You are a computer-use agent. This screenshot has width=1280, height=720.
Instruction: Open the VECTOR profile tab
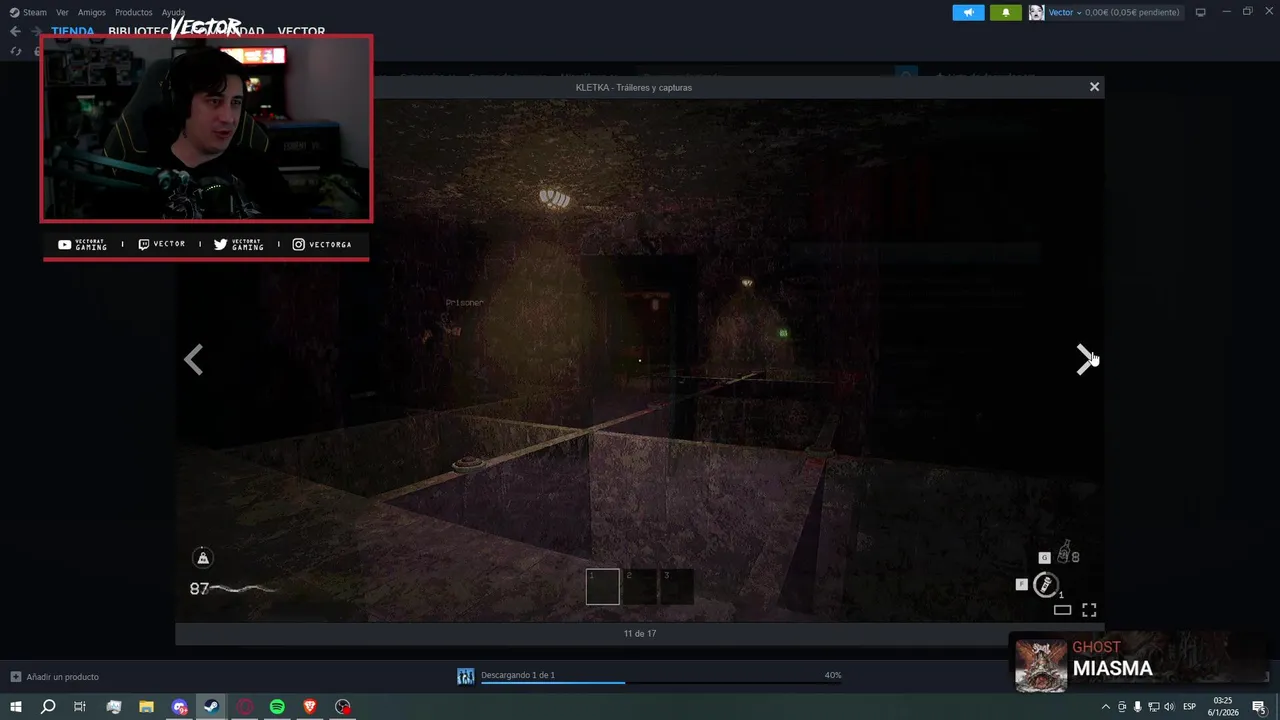point(301,31)
